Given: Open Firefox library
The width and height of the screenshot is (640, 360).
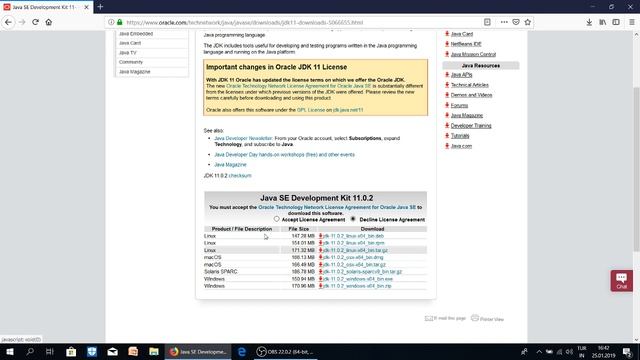Looking at the screenshot, I should click(x=602, y=22).
